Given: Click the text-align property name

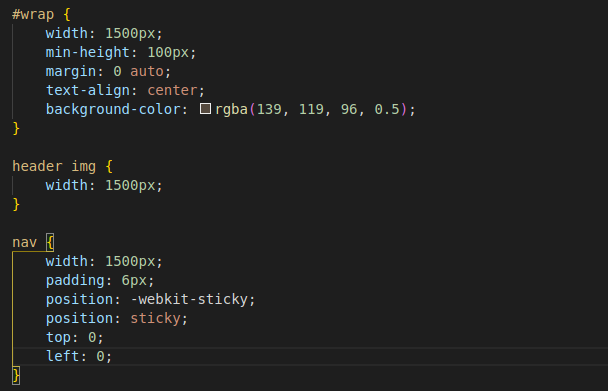Looking at the screenshot, I should click(88, 90).
